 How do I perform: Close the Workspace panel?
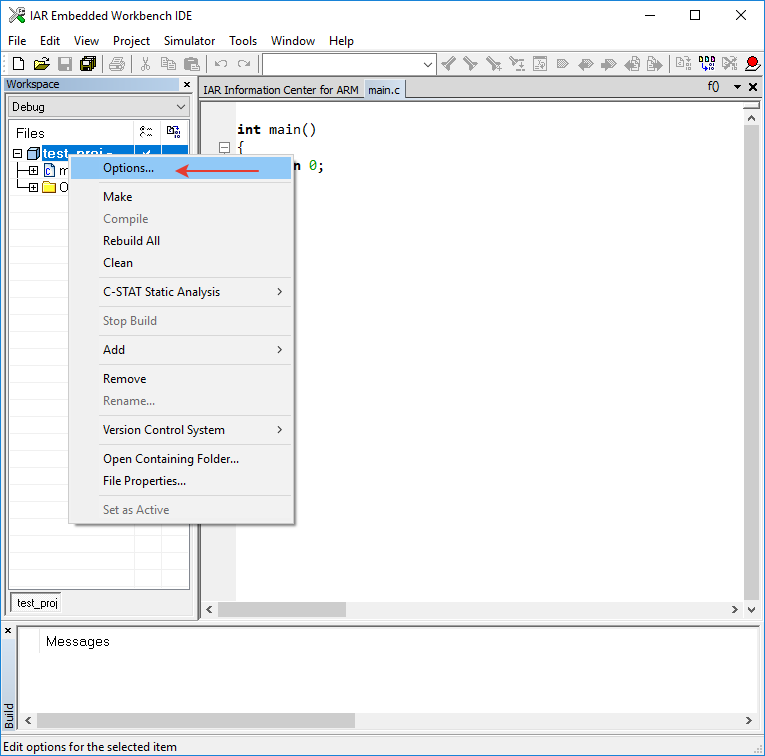(186, 85)
